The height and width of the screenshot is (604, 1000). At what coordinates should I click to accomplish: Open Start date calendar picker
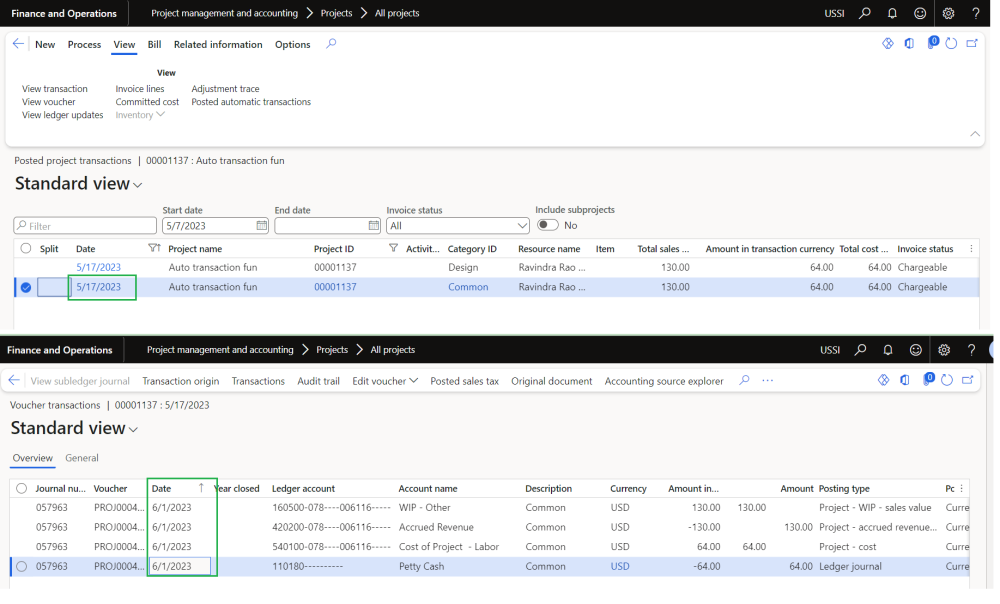point(262,226)
